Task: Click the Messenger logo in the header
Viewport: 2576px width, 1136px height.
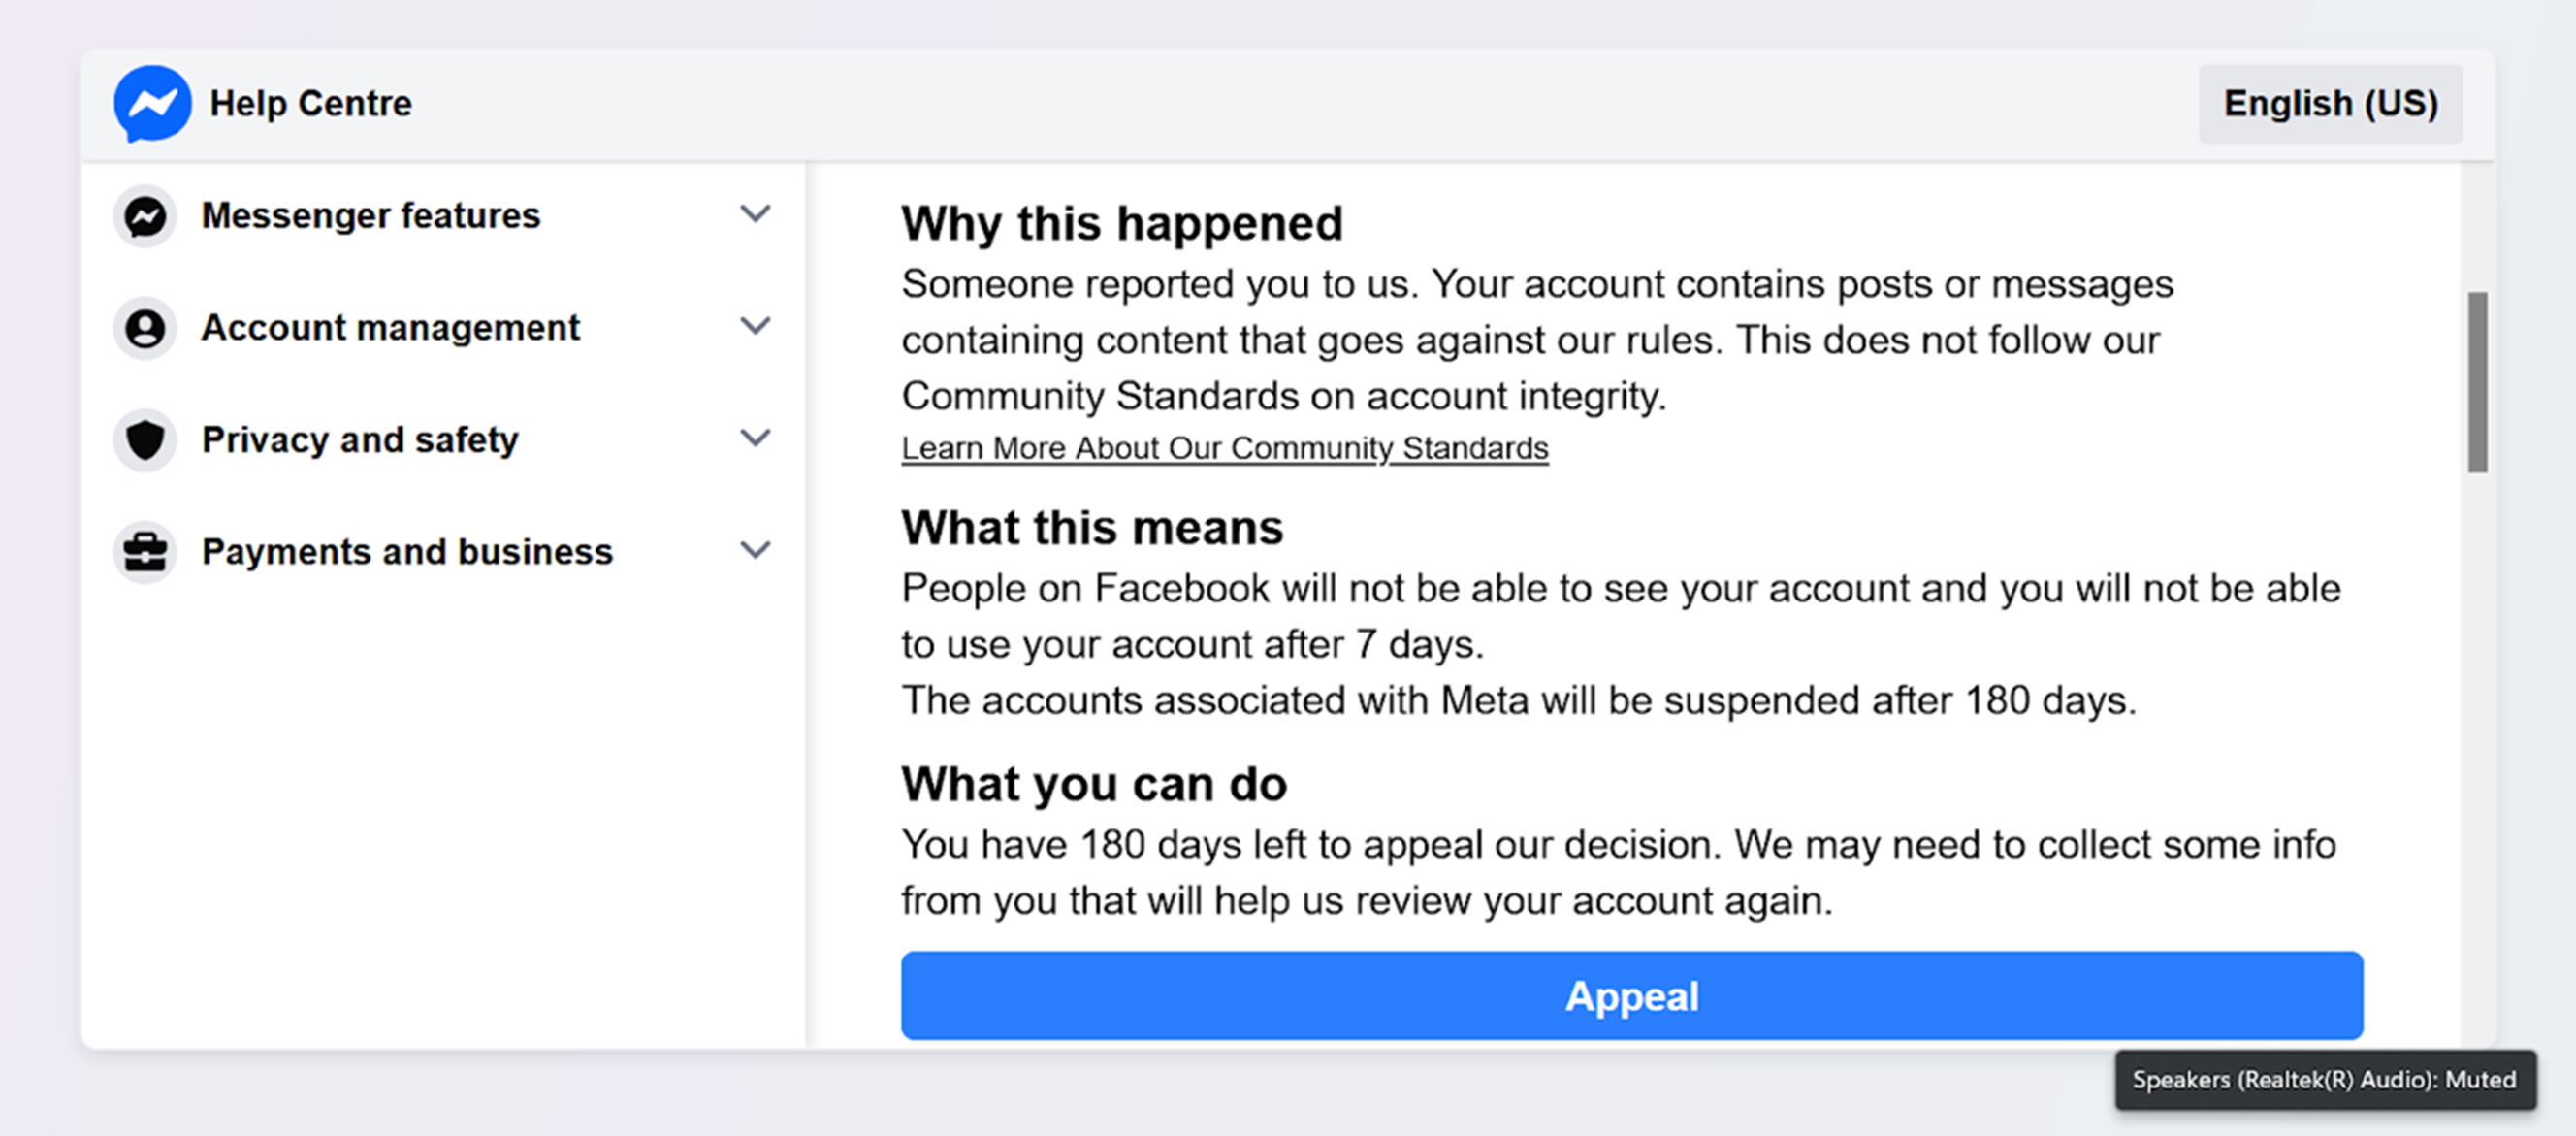Action: 152,103
